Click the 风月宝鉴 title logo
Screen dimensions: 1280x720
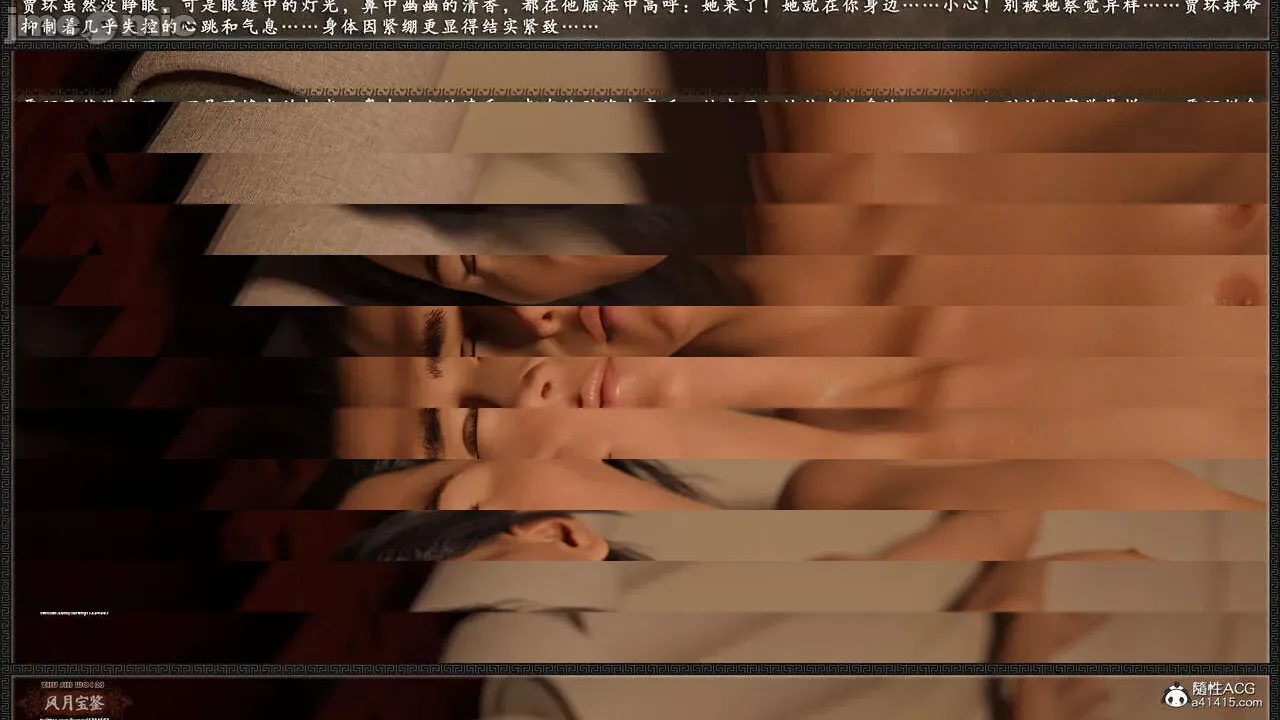(x=75, y=703)
